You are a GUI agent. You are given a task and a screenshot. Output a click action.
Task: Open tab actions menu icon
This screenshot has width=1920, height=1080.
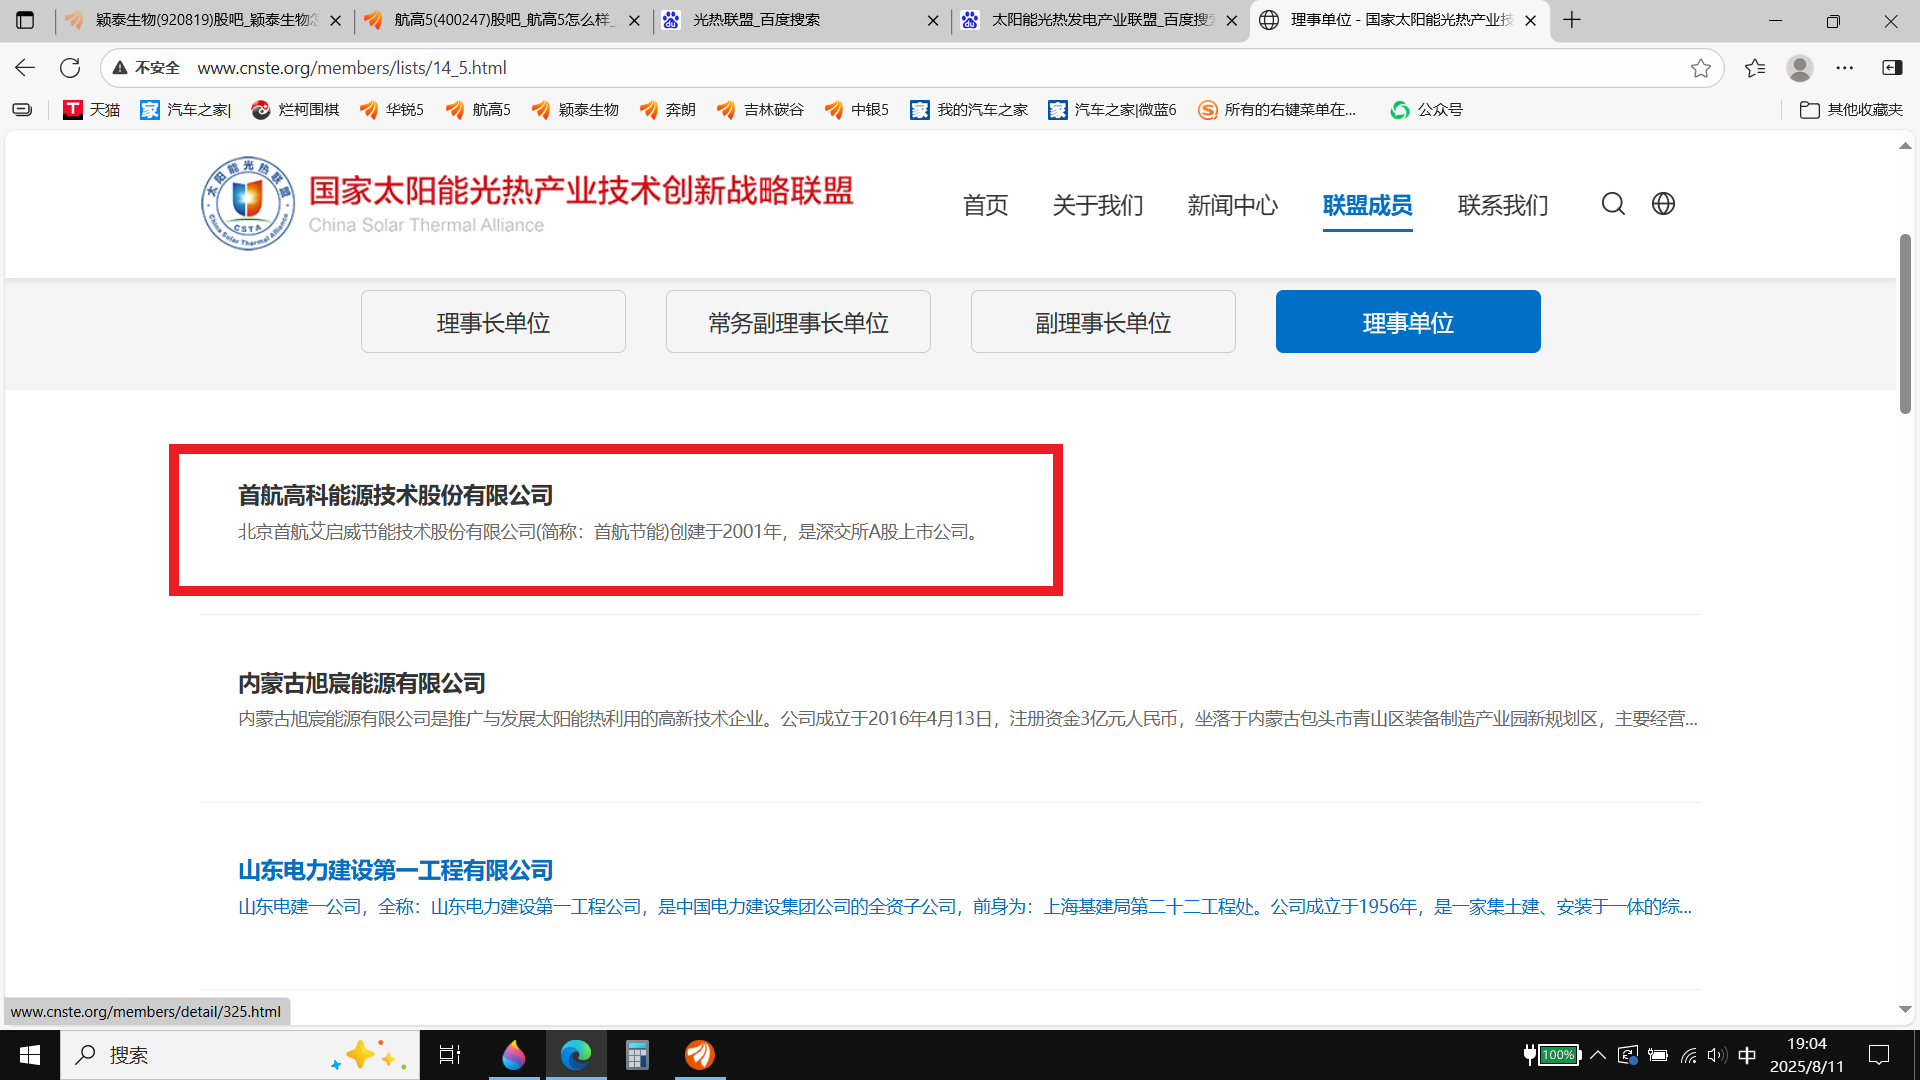(x=25, y=20)
